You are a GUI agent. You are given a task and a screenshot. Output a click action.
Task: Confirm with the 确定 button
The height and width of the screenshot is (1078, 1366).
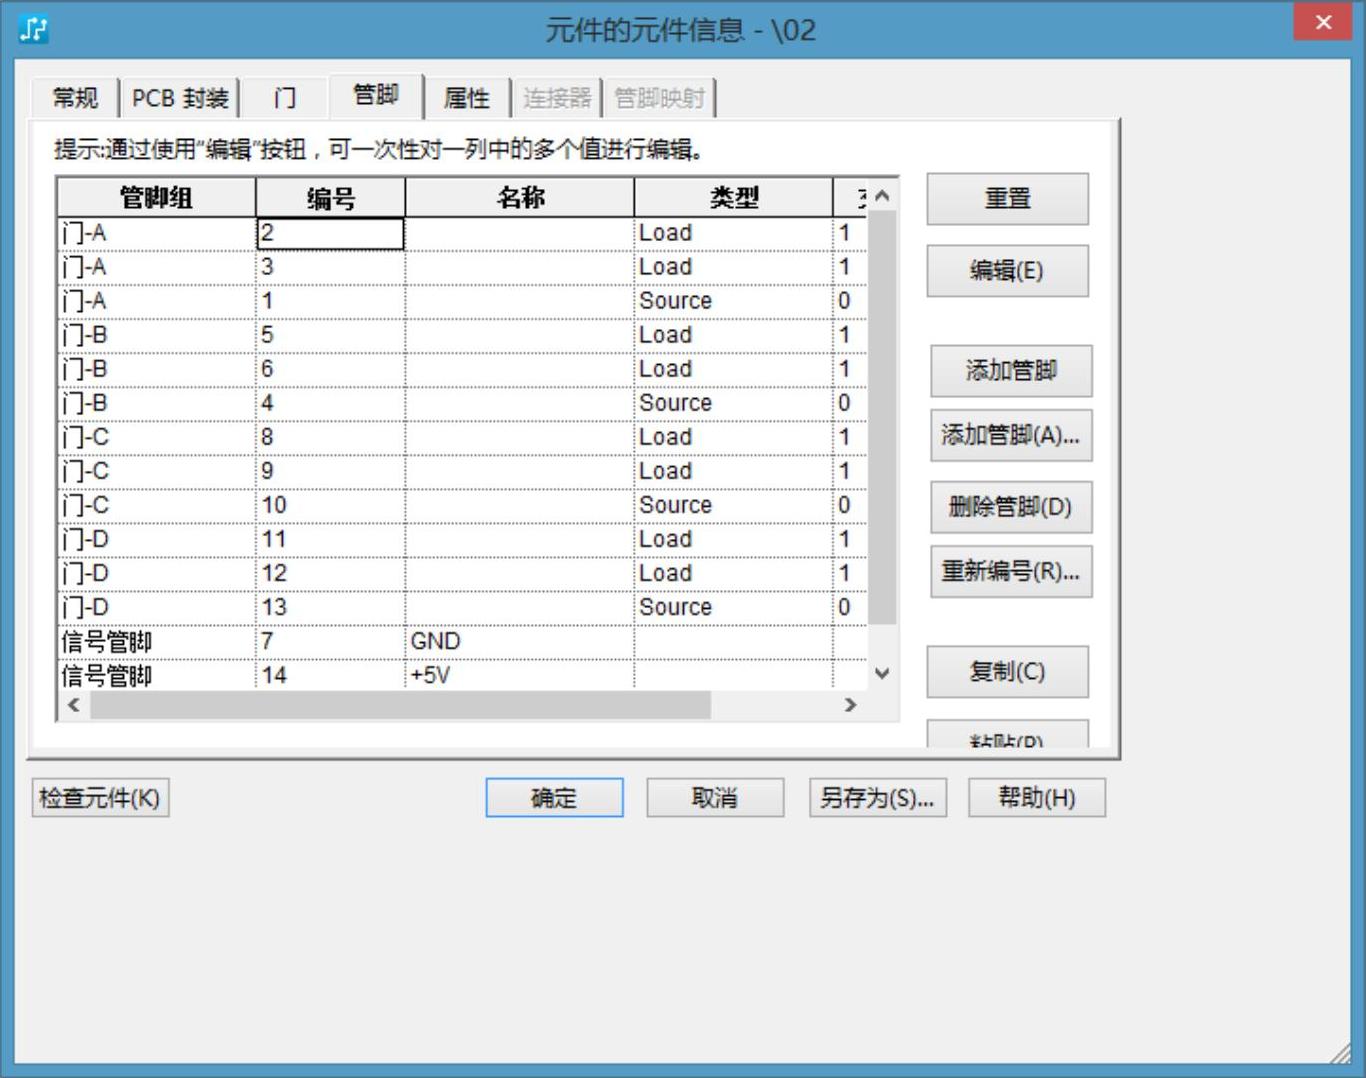[x=554, y=798]
